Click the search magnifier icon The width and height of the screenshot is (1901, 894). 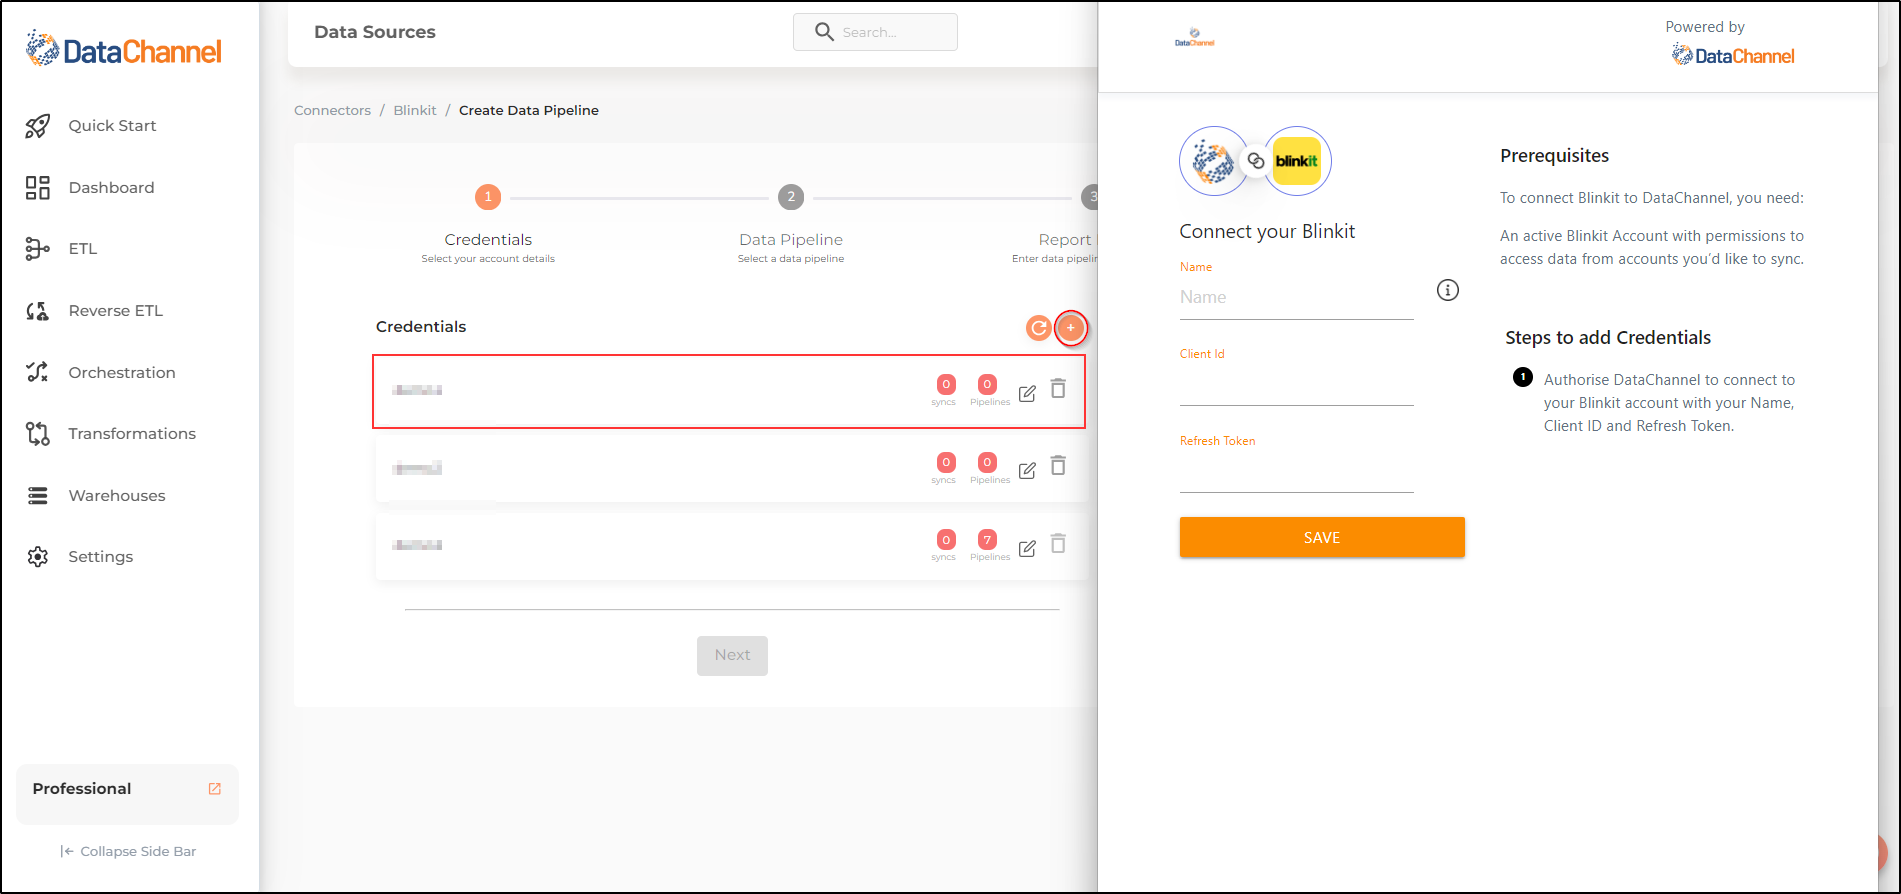tap(824, 32)
